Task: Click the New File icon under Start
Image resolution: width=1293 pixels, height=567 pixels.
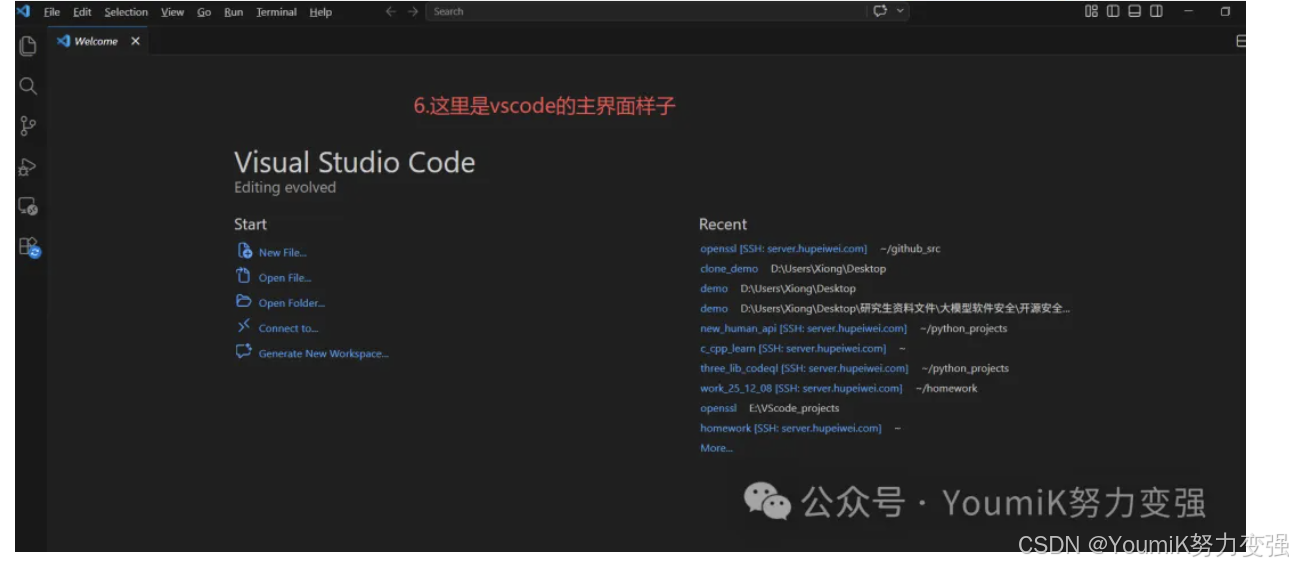Action: 244,252
